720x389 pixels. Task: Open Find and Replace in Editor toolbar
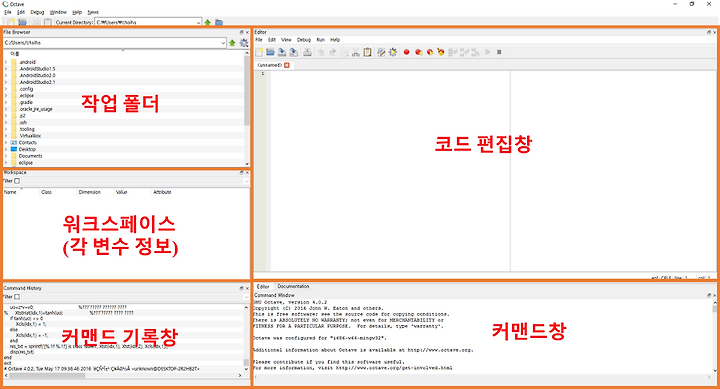(381, 52)
